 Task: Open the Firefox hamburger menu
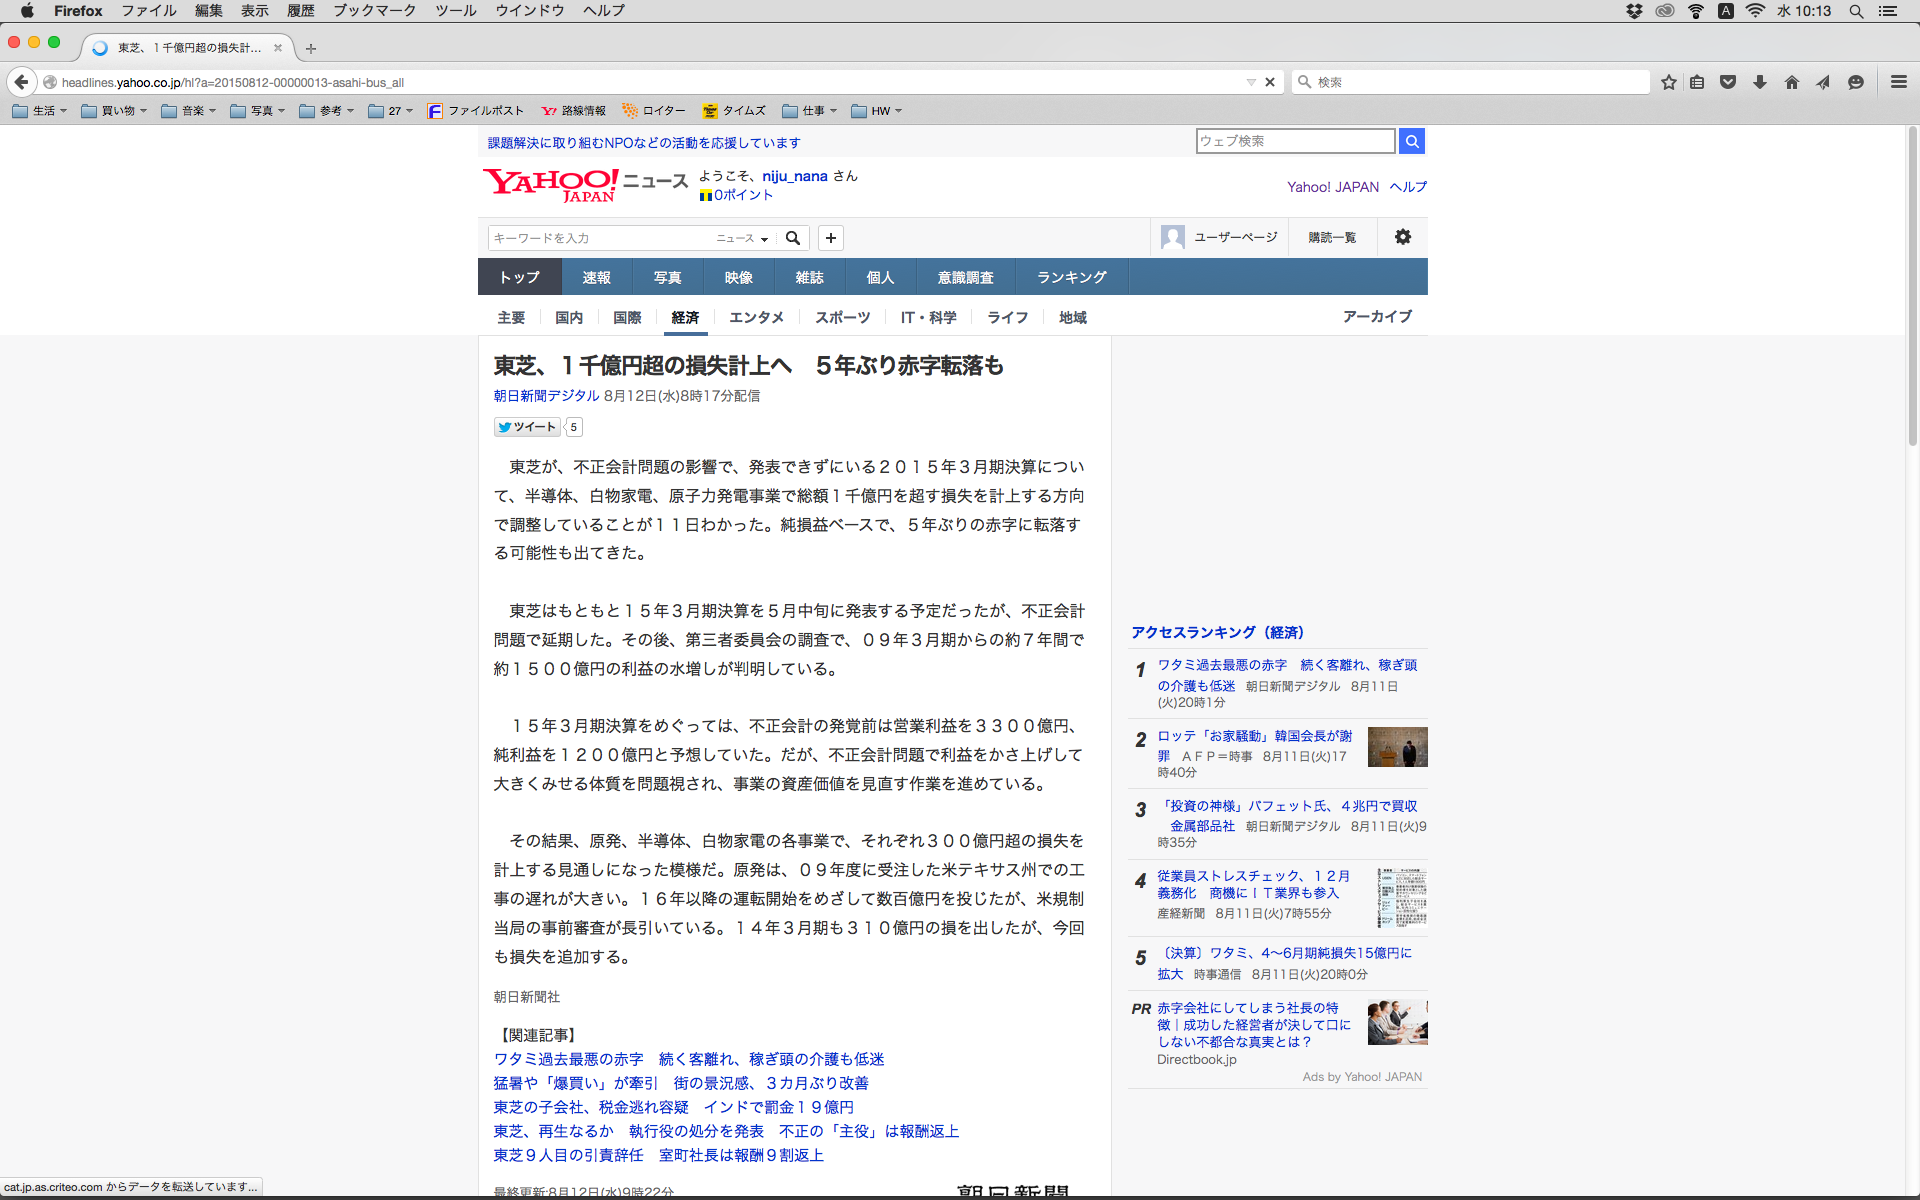(1898, 82)
